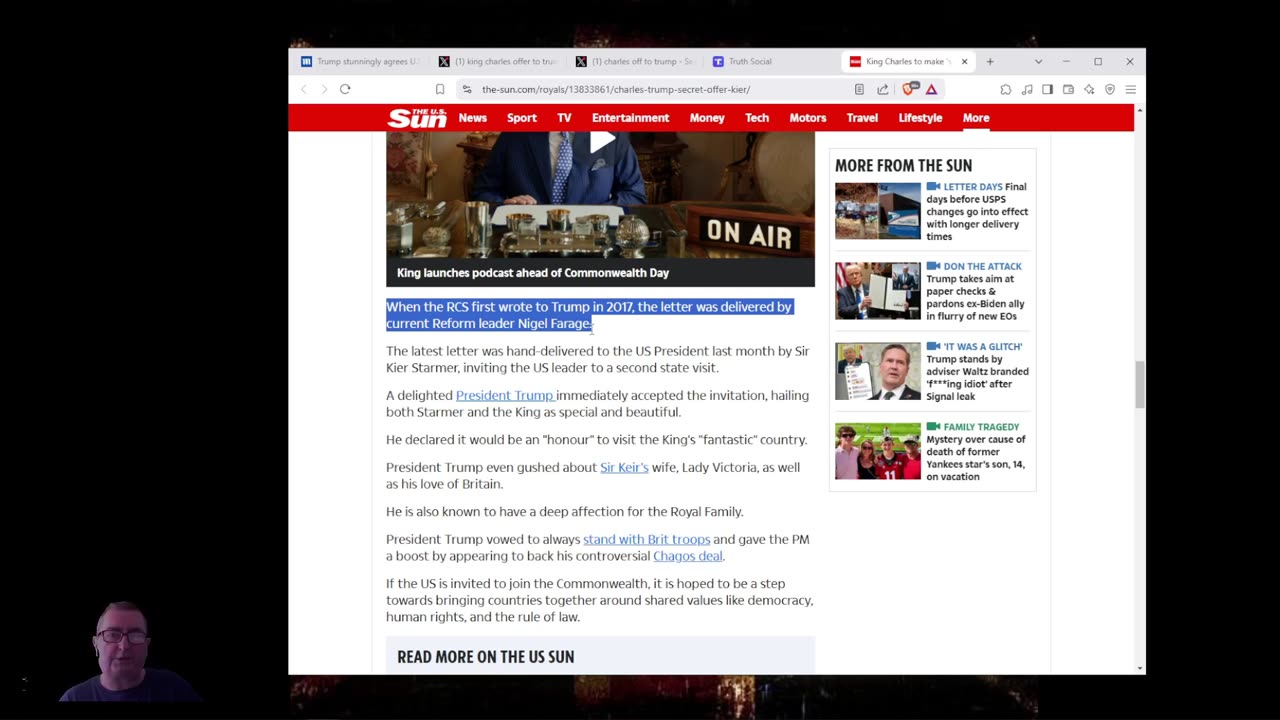
Task: Open a new browser tab
Action: point(990,61)
